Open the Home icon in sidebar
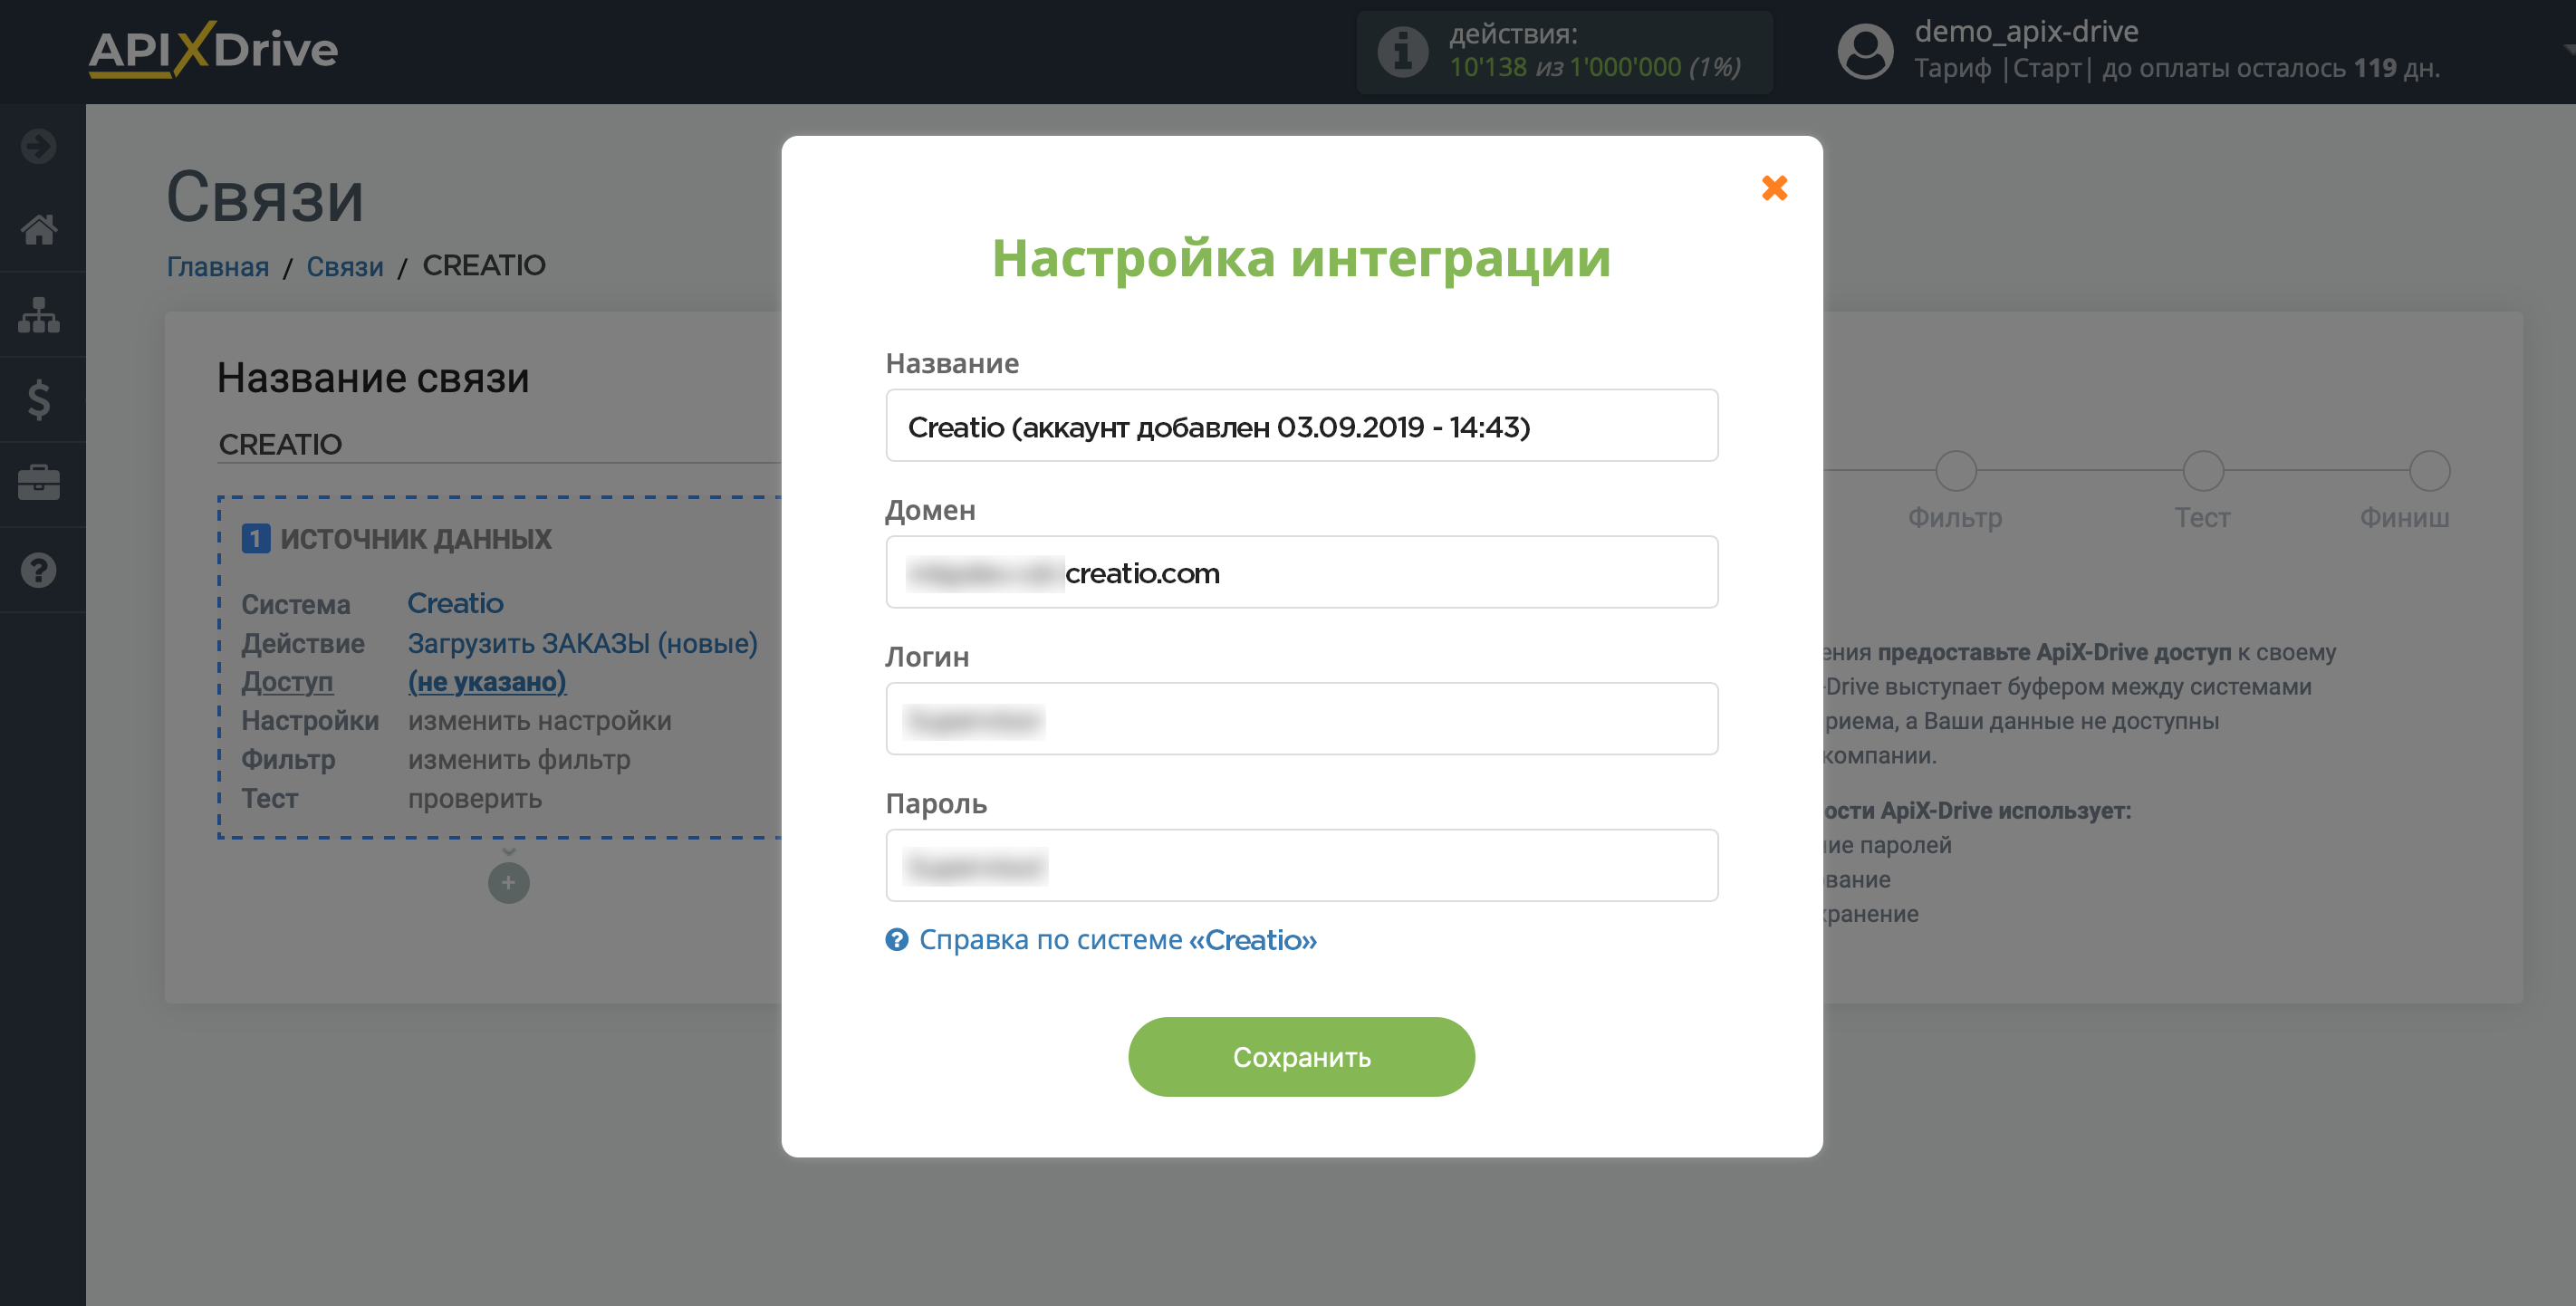Image resolution: width=2576 pixels, height=1306 pixels. (39, 230)
